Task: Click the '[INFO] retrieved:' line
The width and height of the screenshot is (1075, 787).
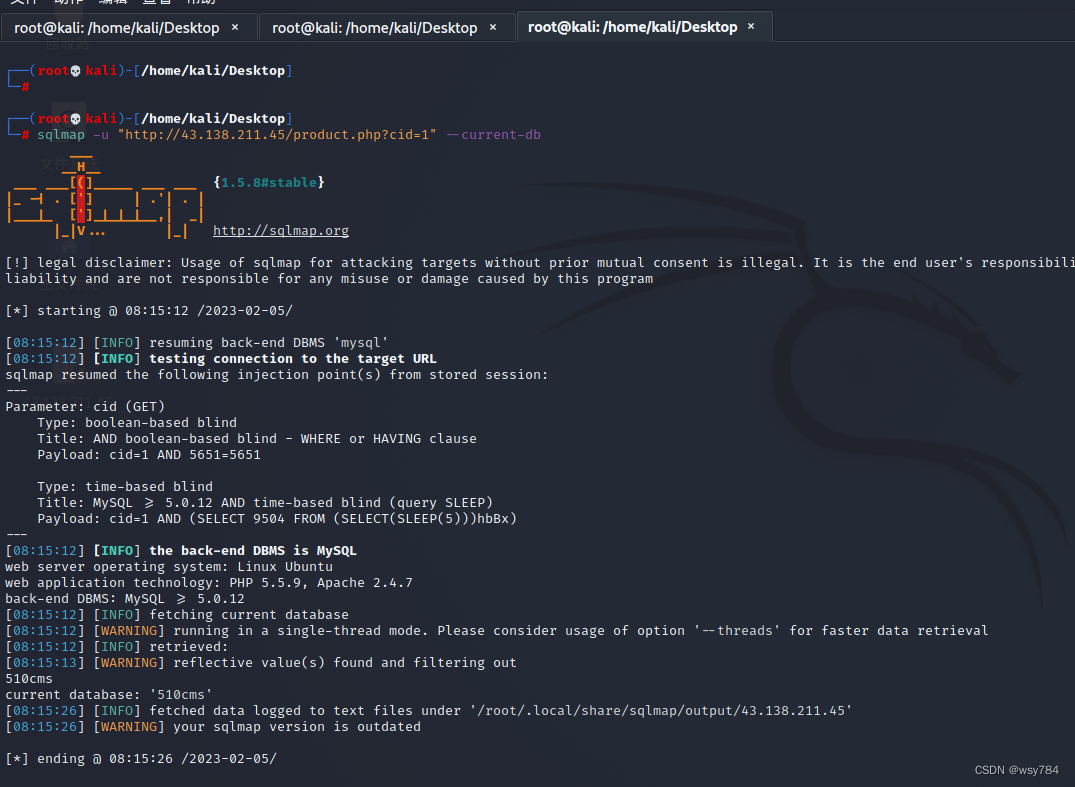Action: click(117, 647)
